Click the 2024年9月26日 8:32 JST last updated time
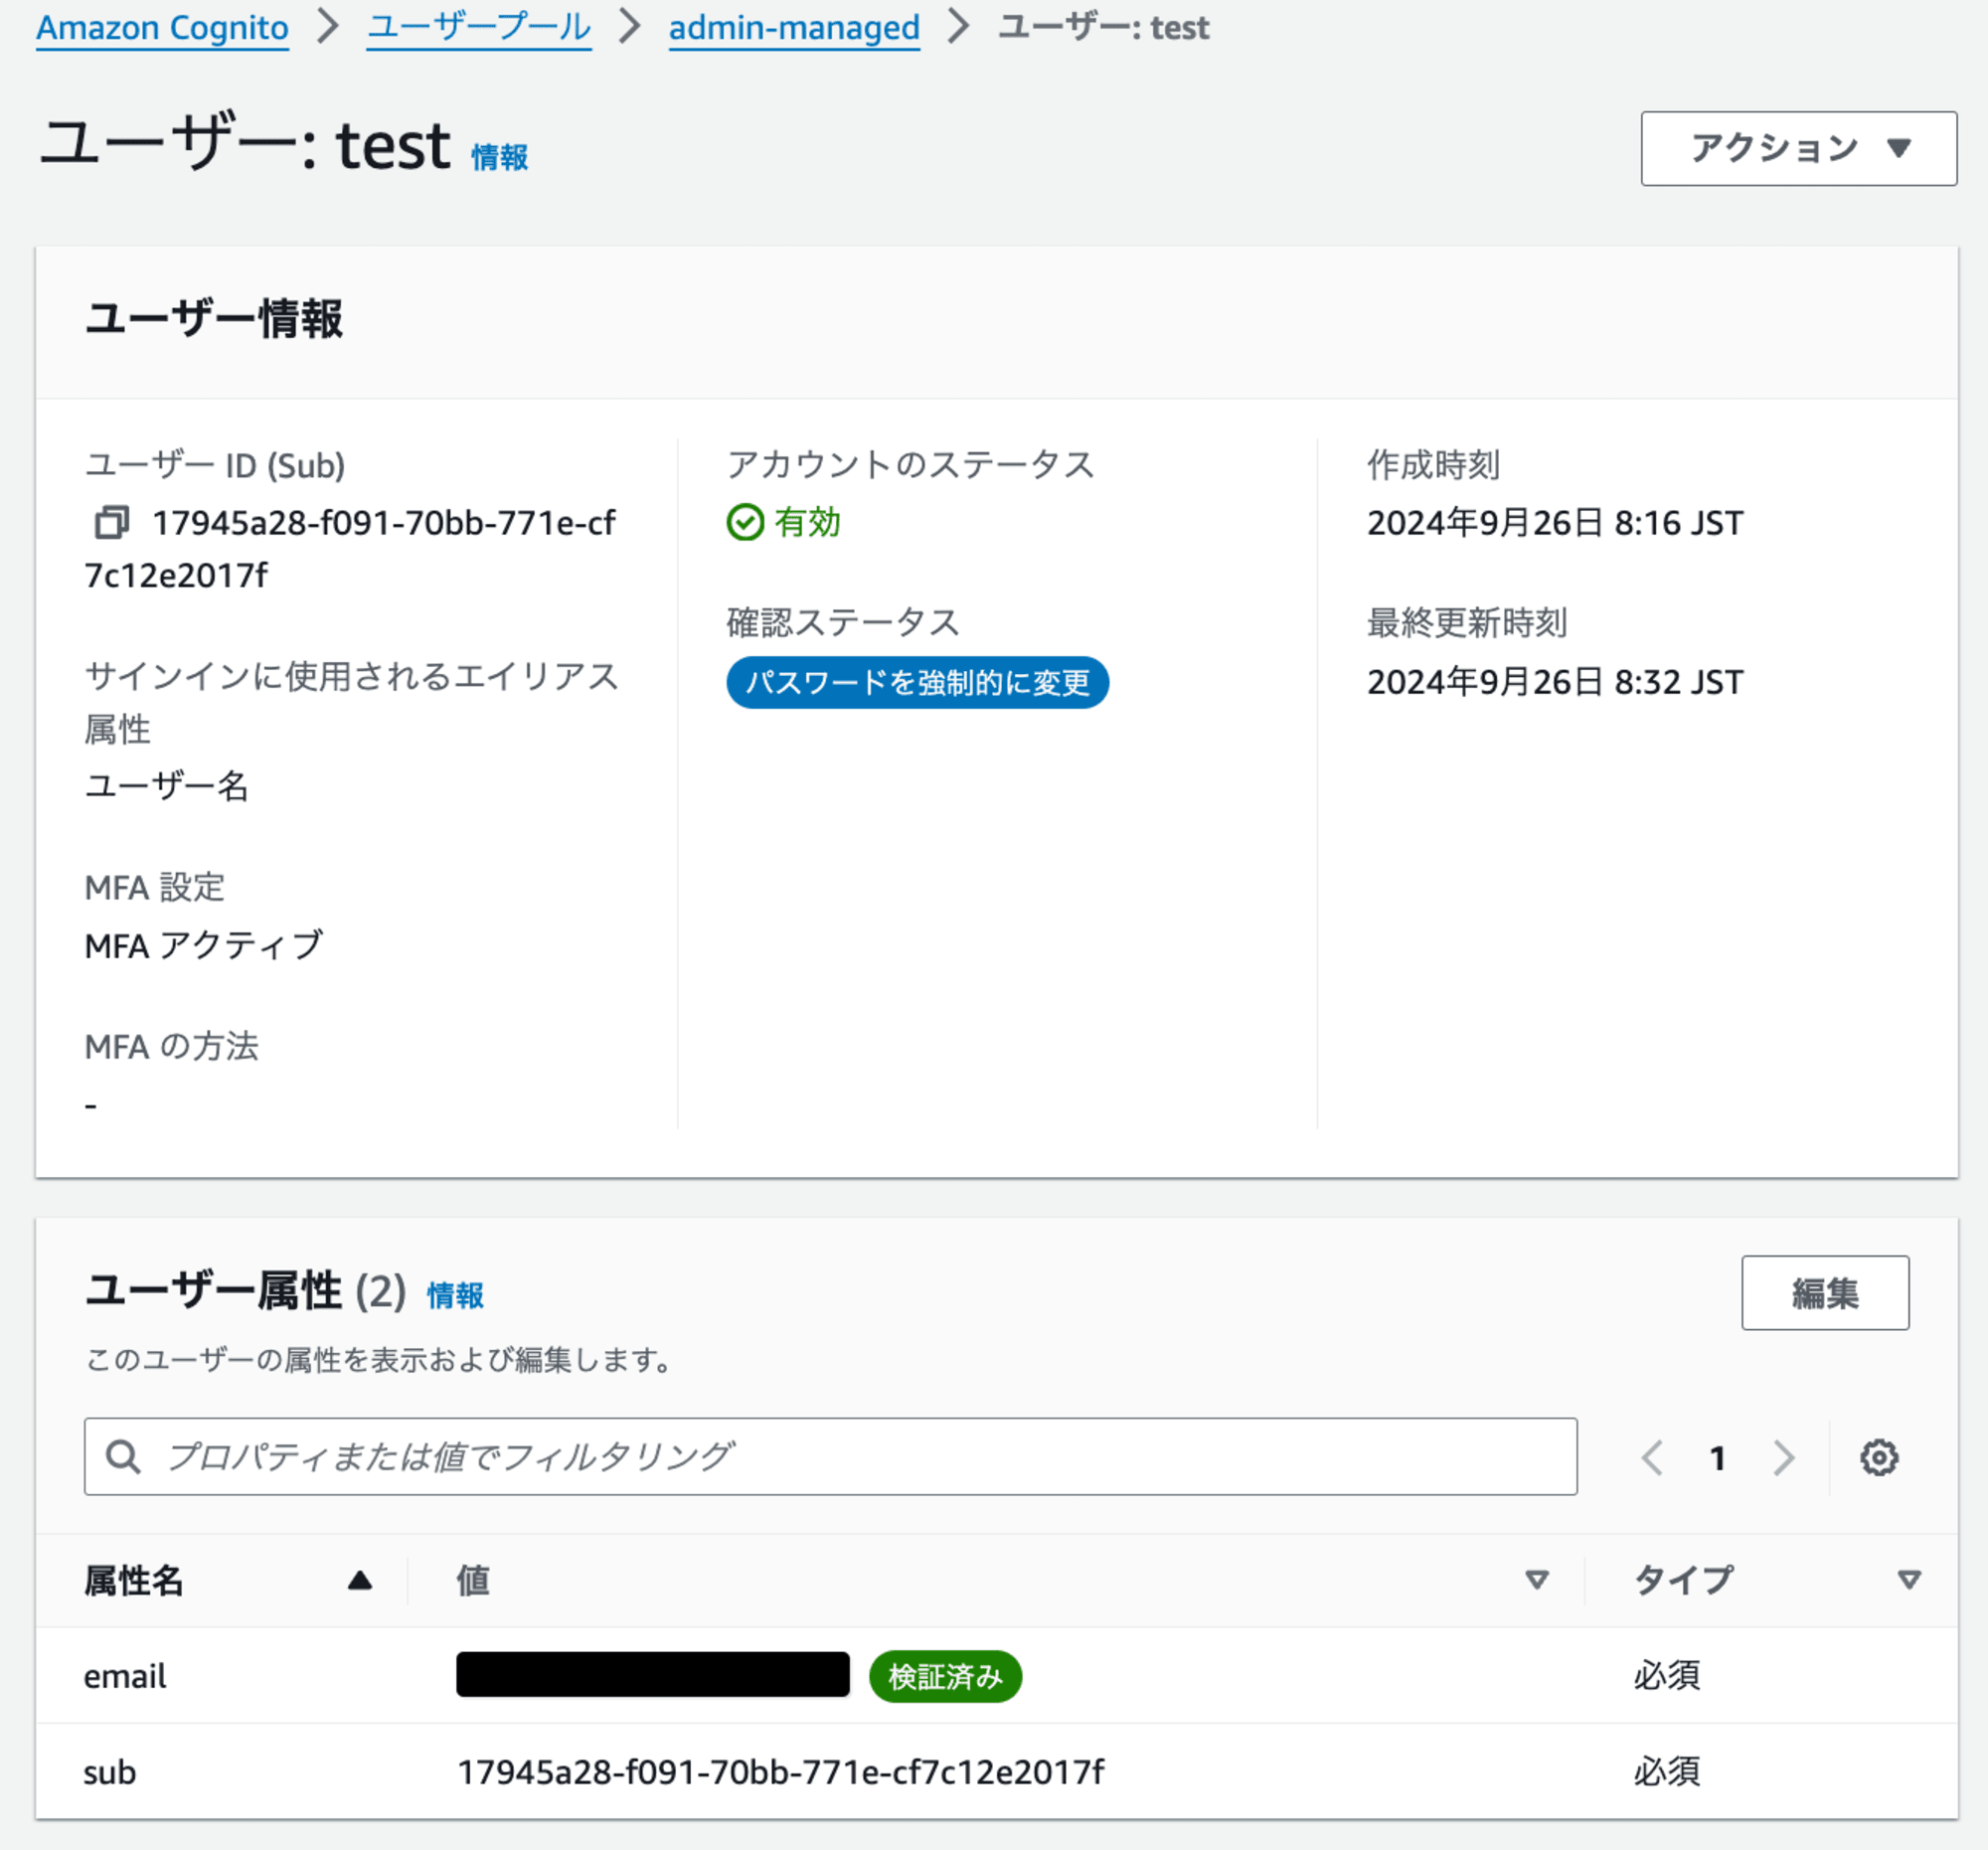The height and width of the screenshot is (1850, 1988). 1554,682
